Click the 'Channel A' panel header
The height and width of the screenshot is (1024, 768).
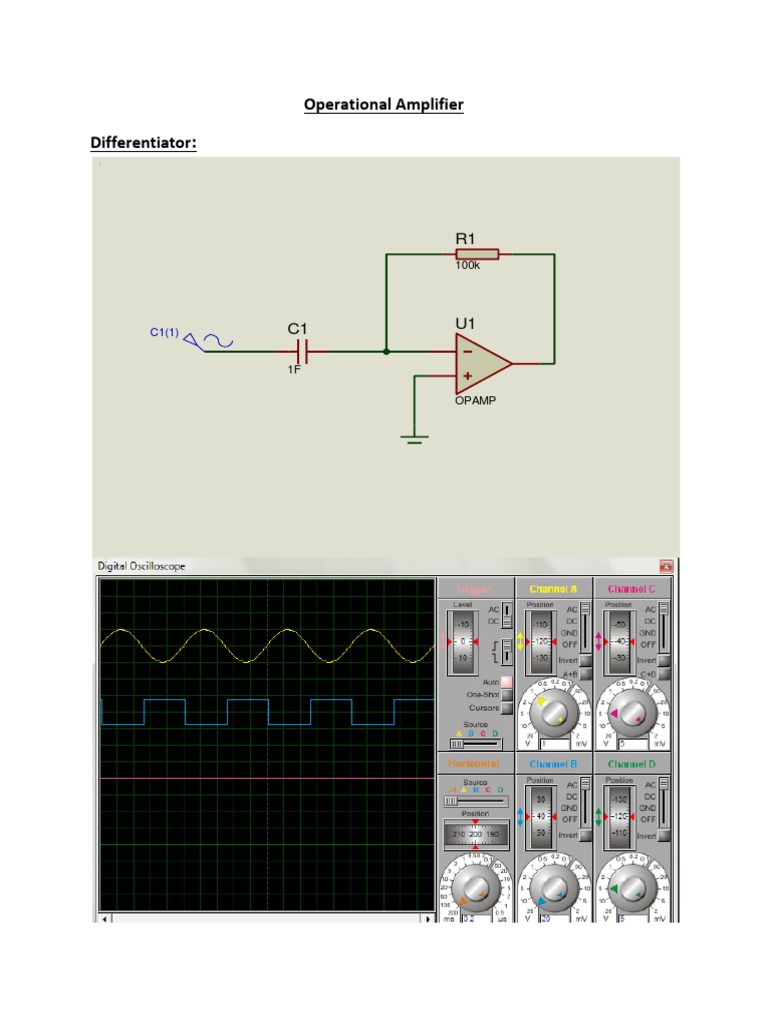[553, 589]
